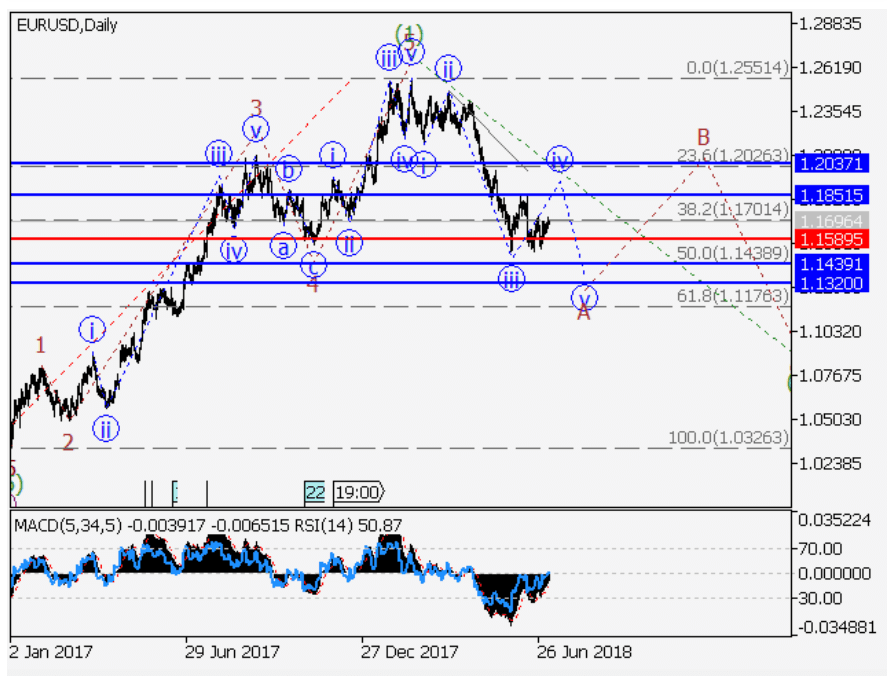Select the circled 'b' wave label
The height and width of the screenshot is (676, 888).
pyautogui.click(x=288, y=170)
